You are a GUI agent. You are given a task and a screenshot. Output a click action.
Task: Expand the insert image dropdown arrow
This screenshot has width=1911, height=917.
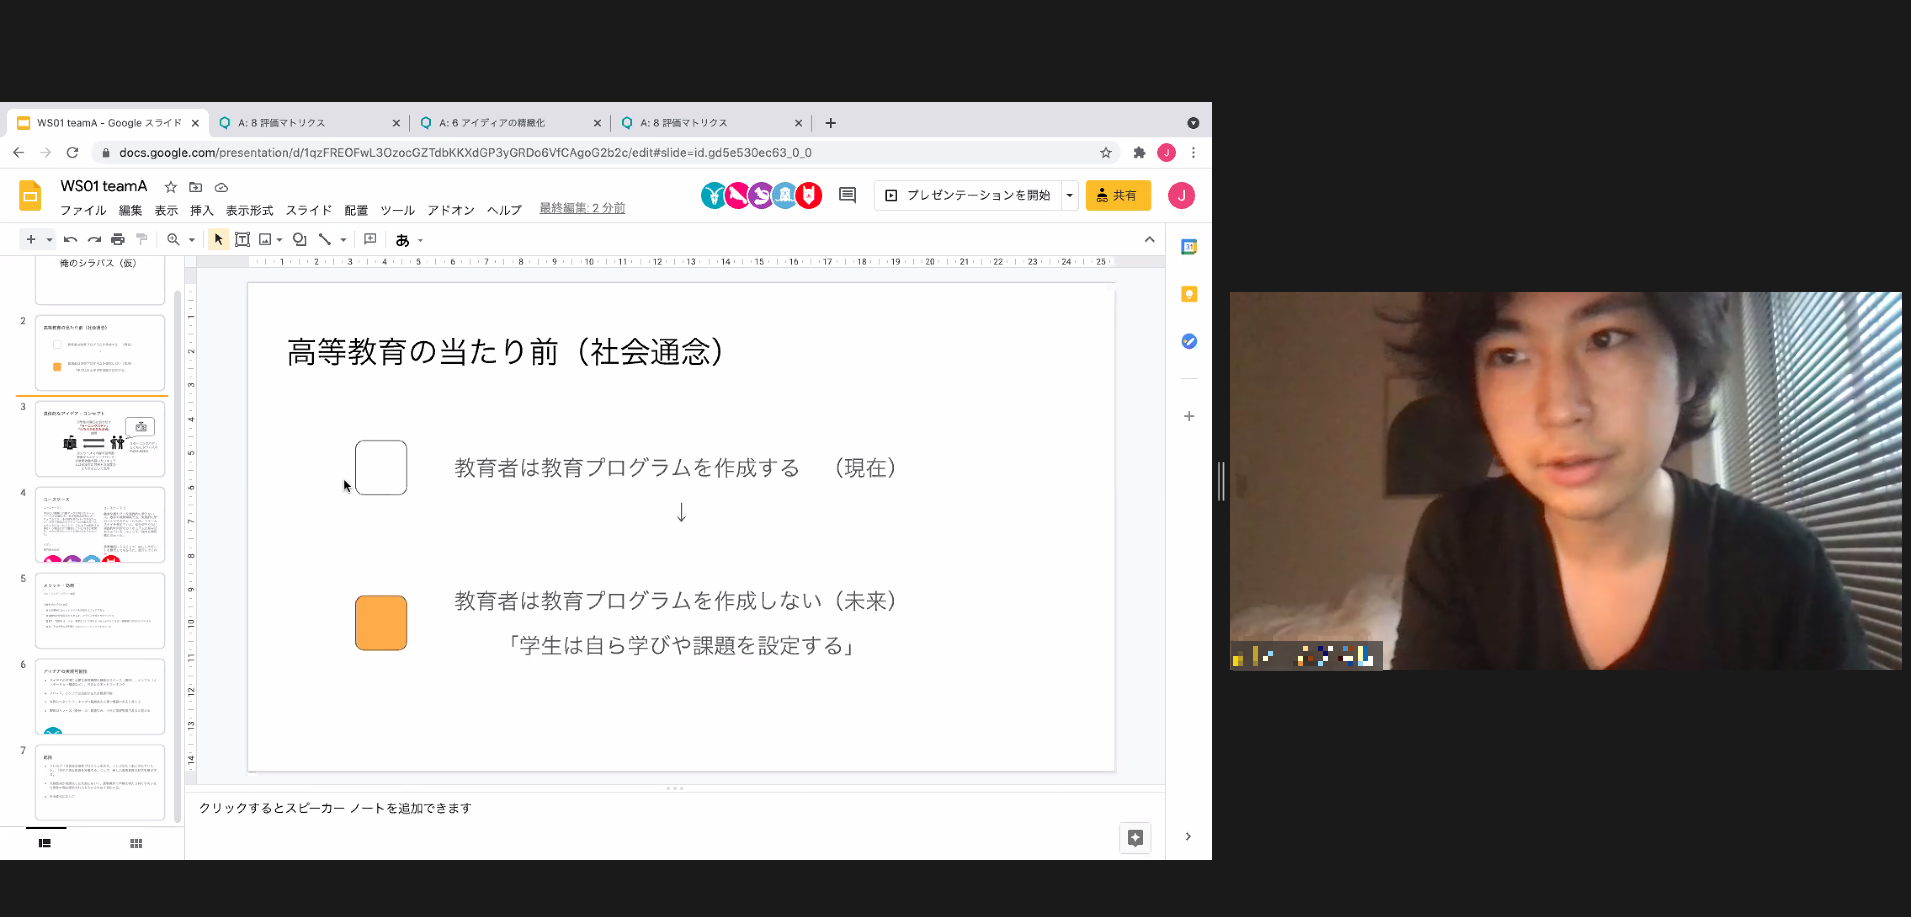coord(279,240)
